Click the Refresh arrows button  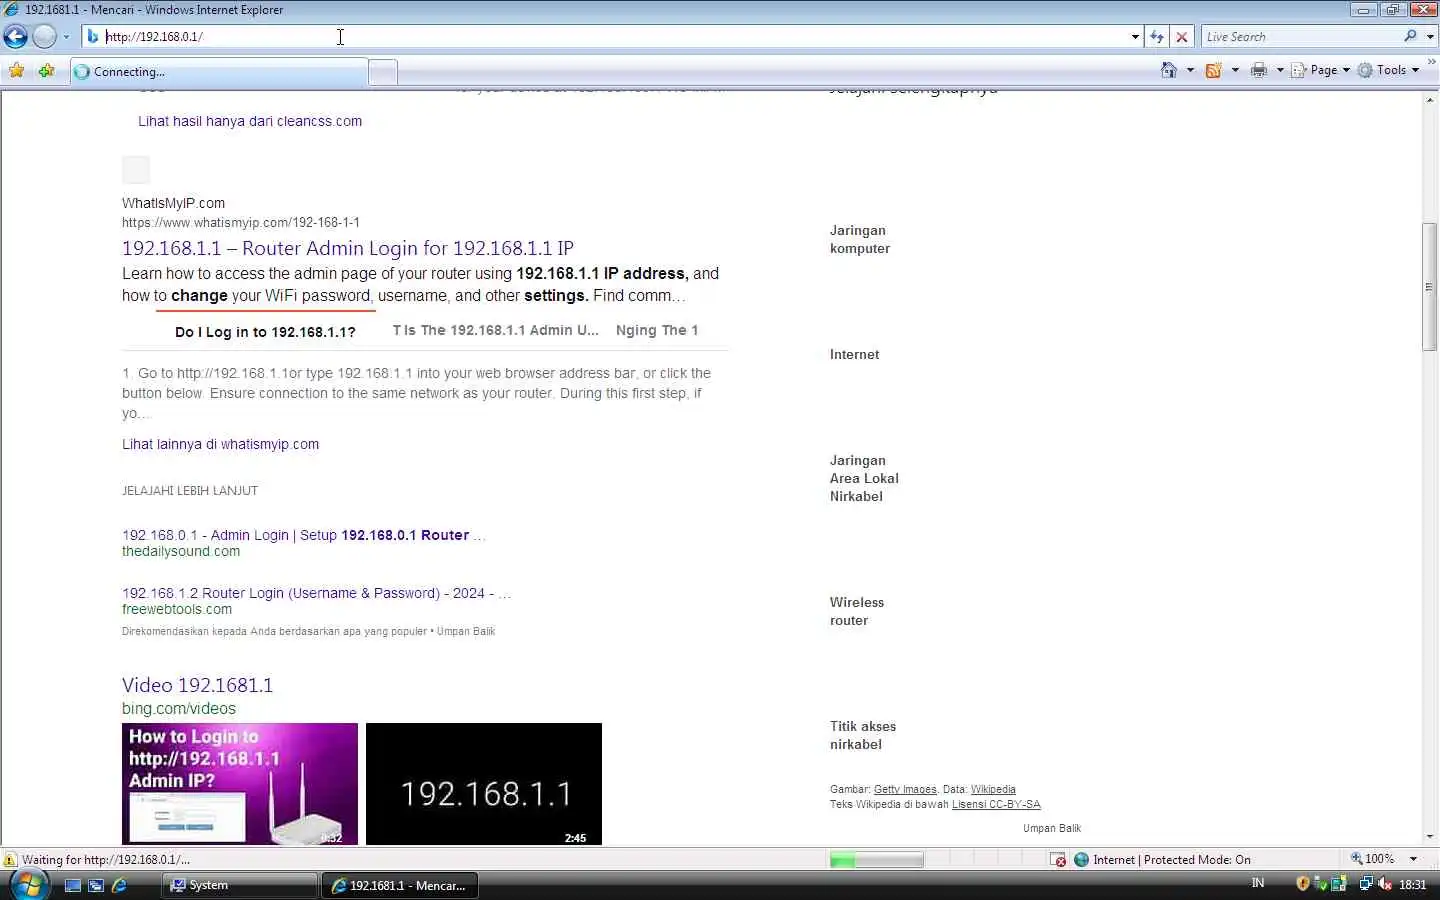pos(1157,37)
